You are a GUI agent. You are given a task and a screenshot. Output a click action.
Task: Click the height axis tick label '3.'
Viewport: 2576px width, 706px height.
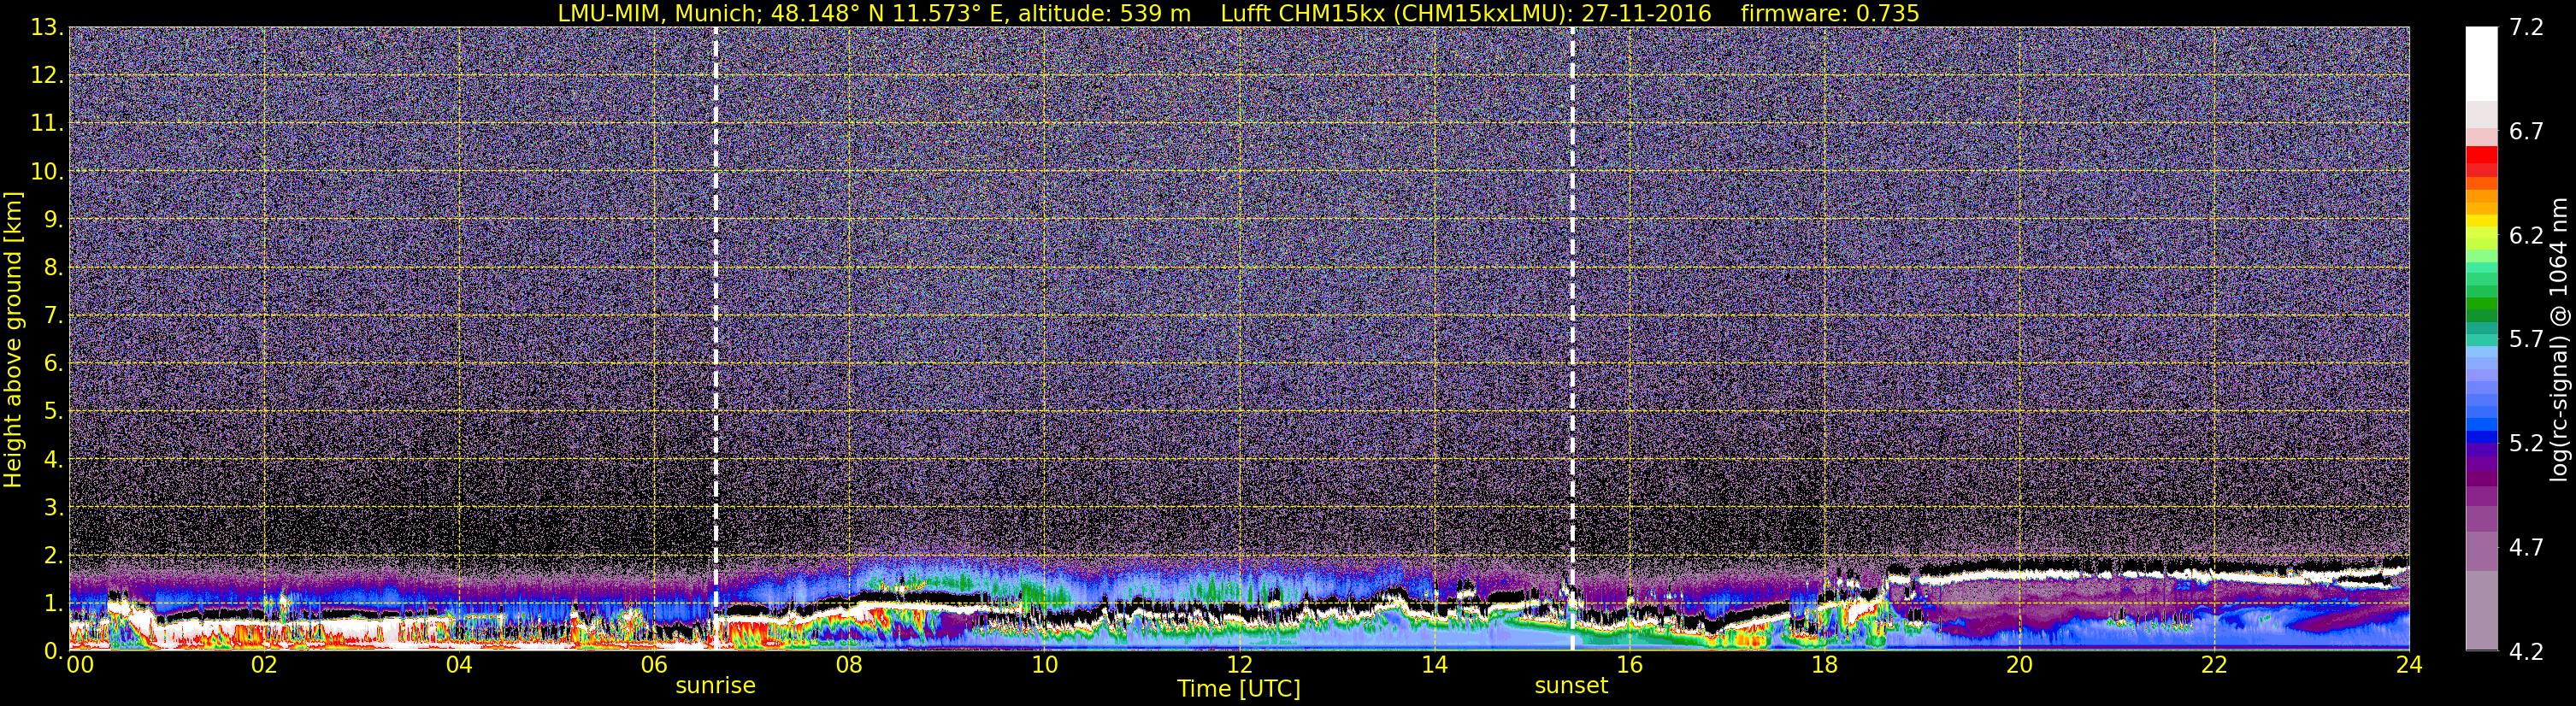pyautogui.click(x=53, y=507)
